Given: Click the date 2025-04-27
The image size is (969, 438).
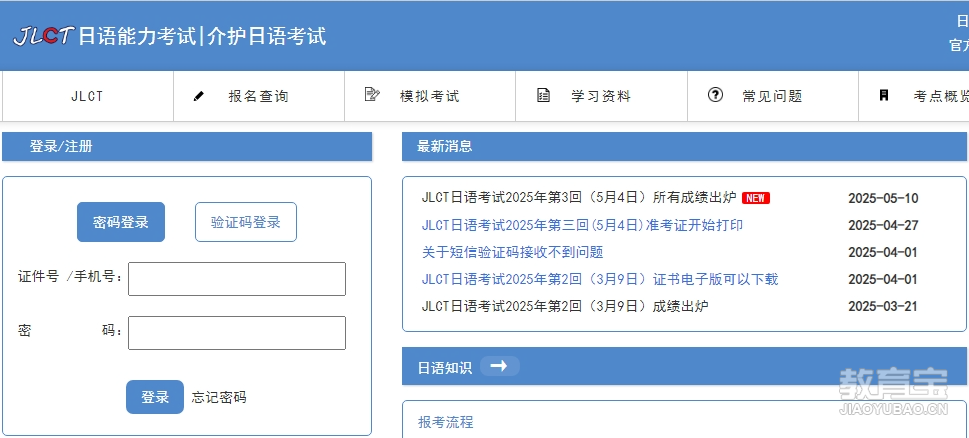Looking at the screenshot, I should coord(883,225).
